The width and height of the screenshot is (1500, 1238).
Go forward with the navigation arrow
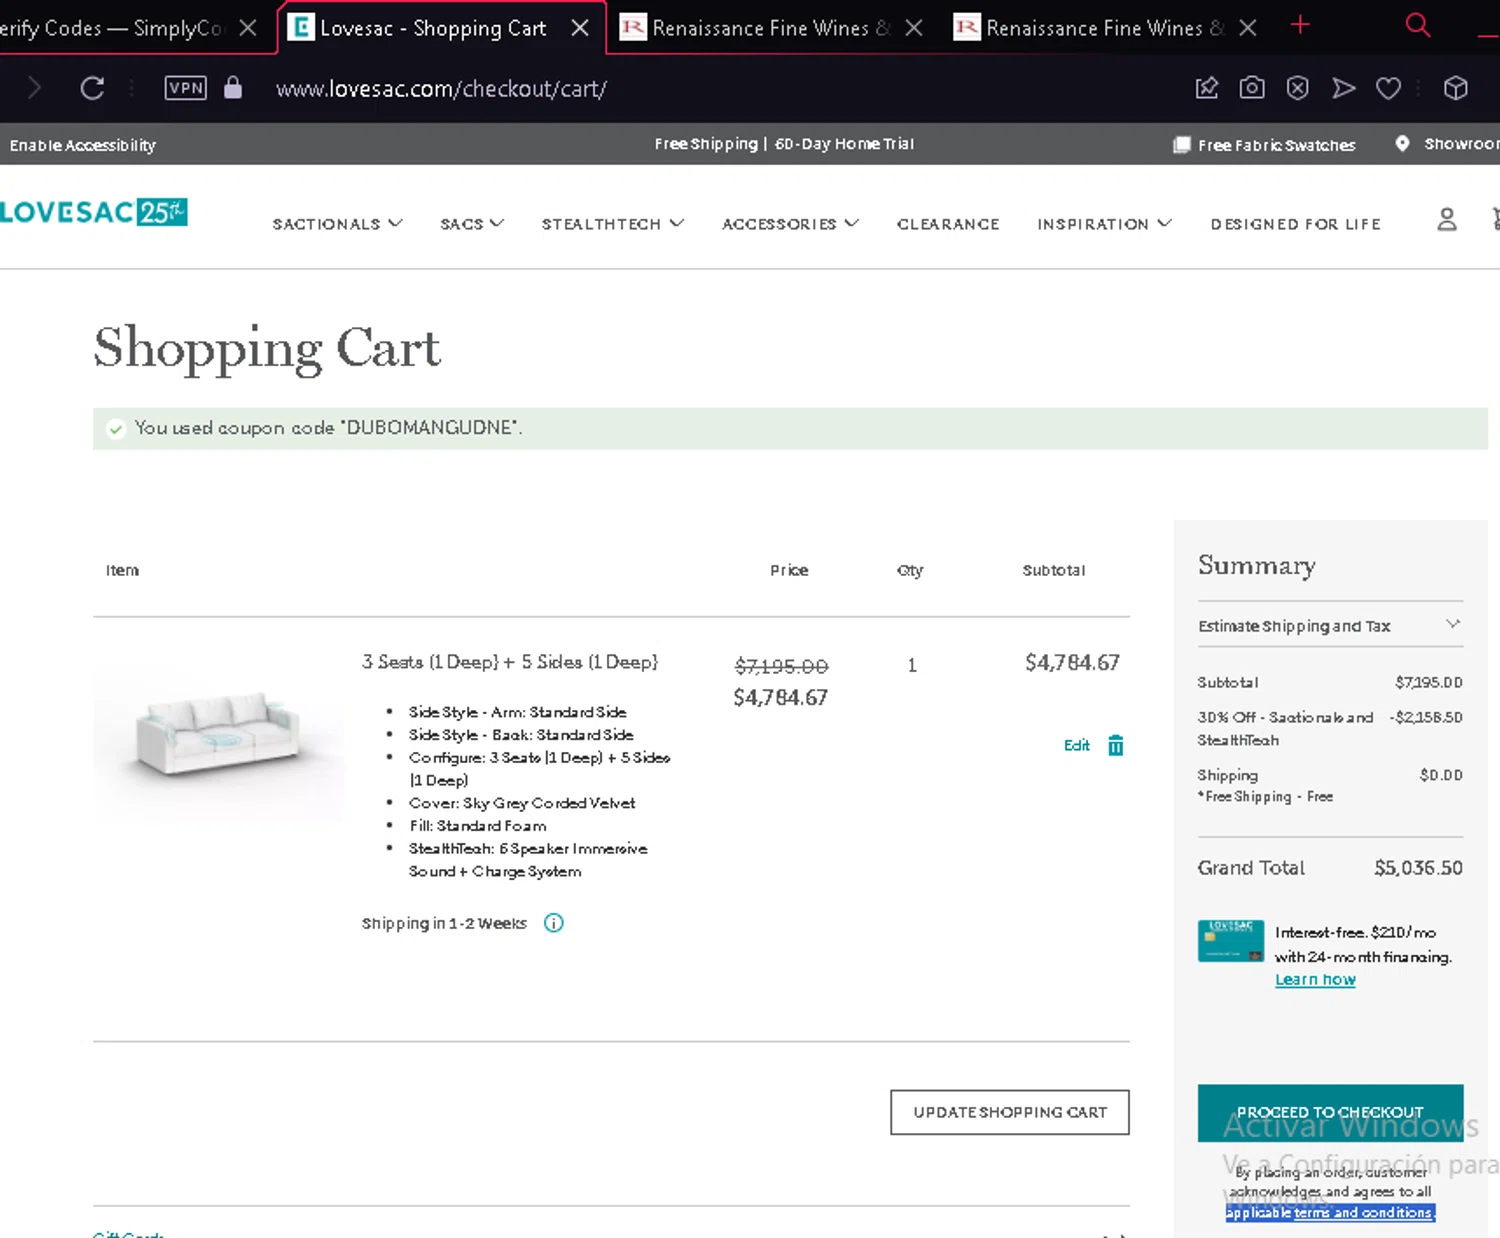pyautogui.click(x=34, y=88)
